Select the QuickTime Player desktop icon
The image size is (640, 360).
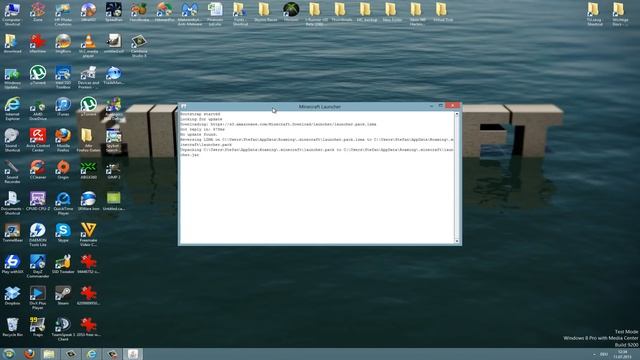pos(63,203)
